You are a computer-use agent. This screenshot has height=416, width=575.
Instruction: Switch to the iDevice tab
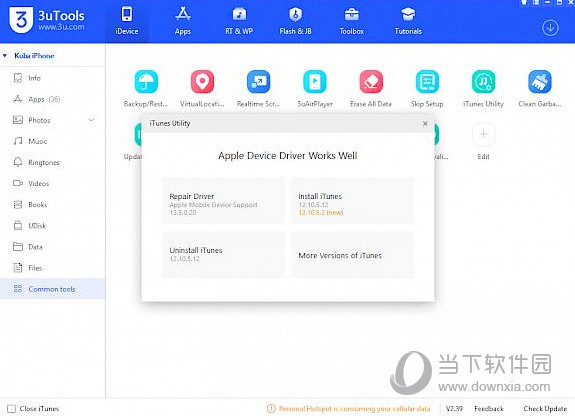[127, 21]
